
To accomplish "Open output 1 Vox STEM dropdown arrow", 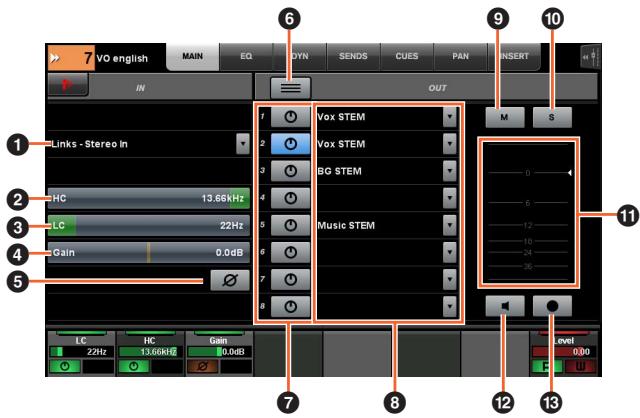I will 449,117.
